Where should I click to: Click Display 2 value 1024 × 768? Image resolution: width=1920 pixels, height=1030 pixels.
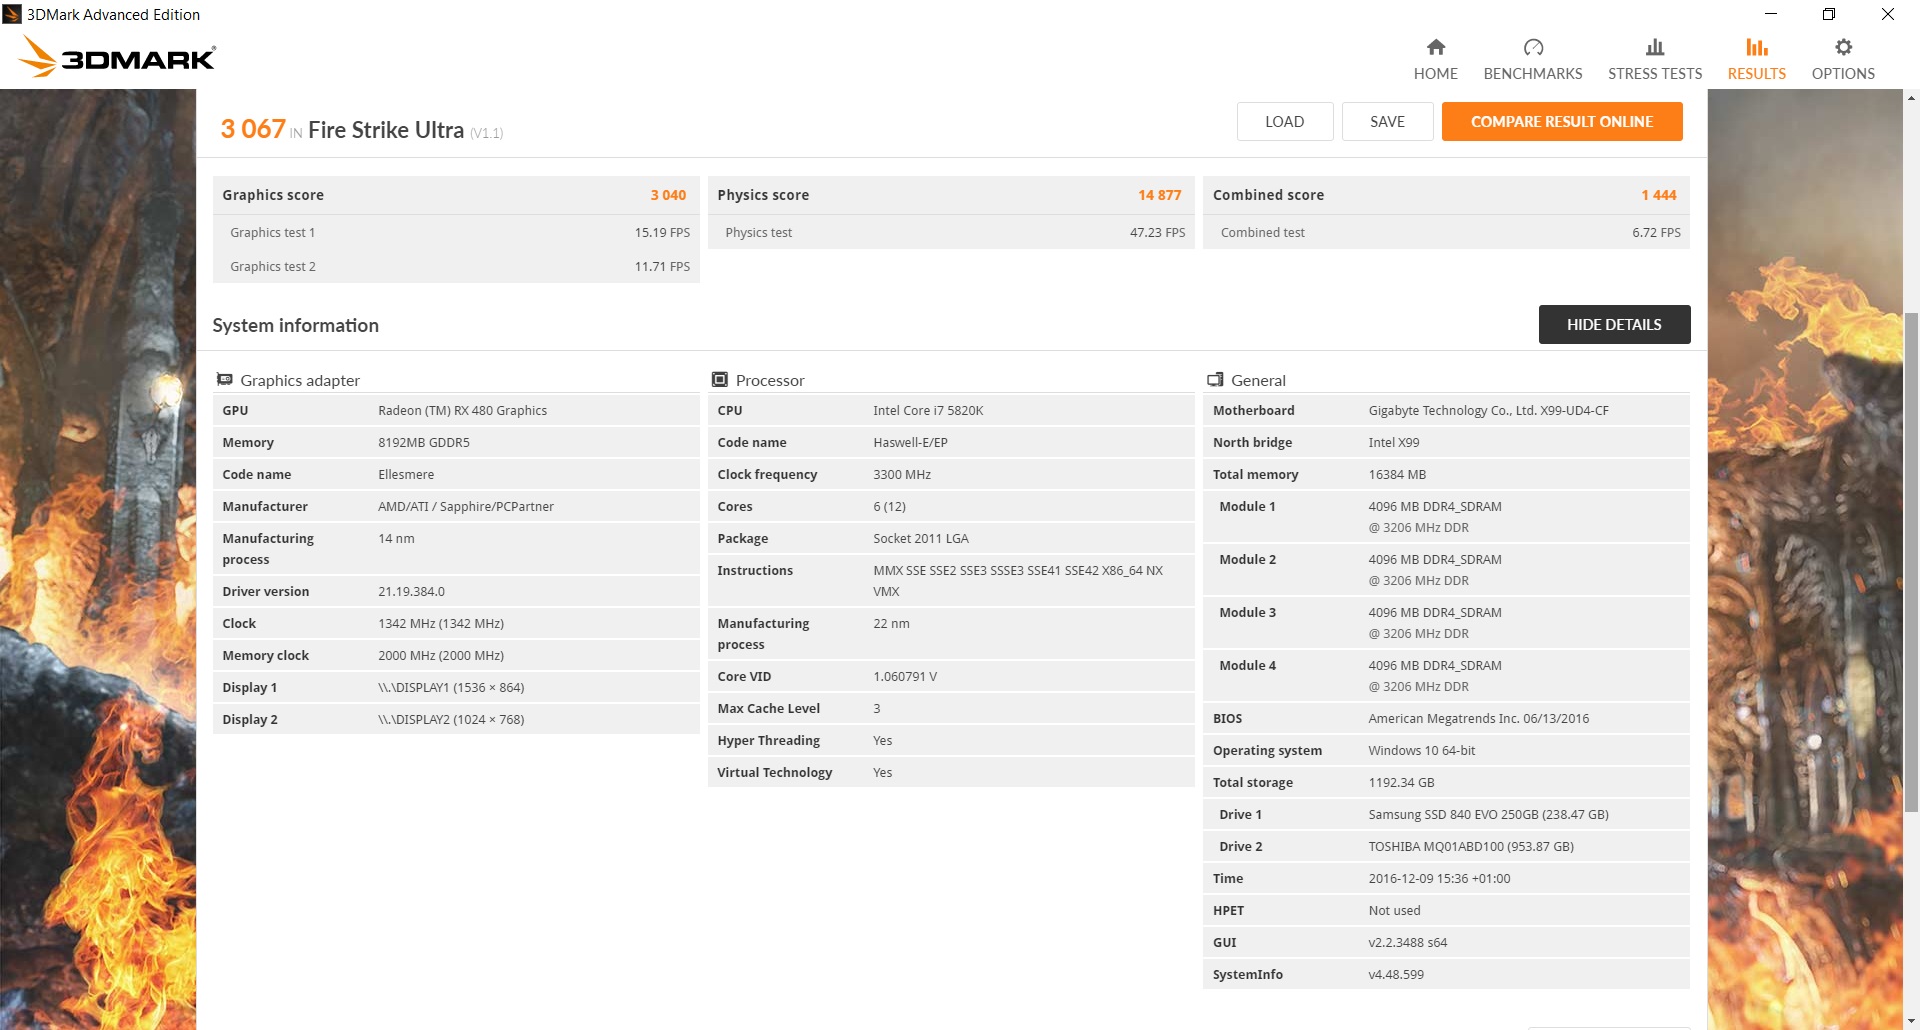point(451,719)
